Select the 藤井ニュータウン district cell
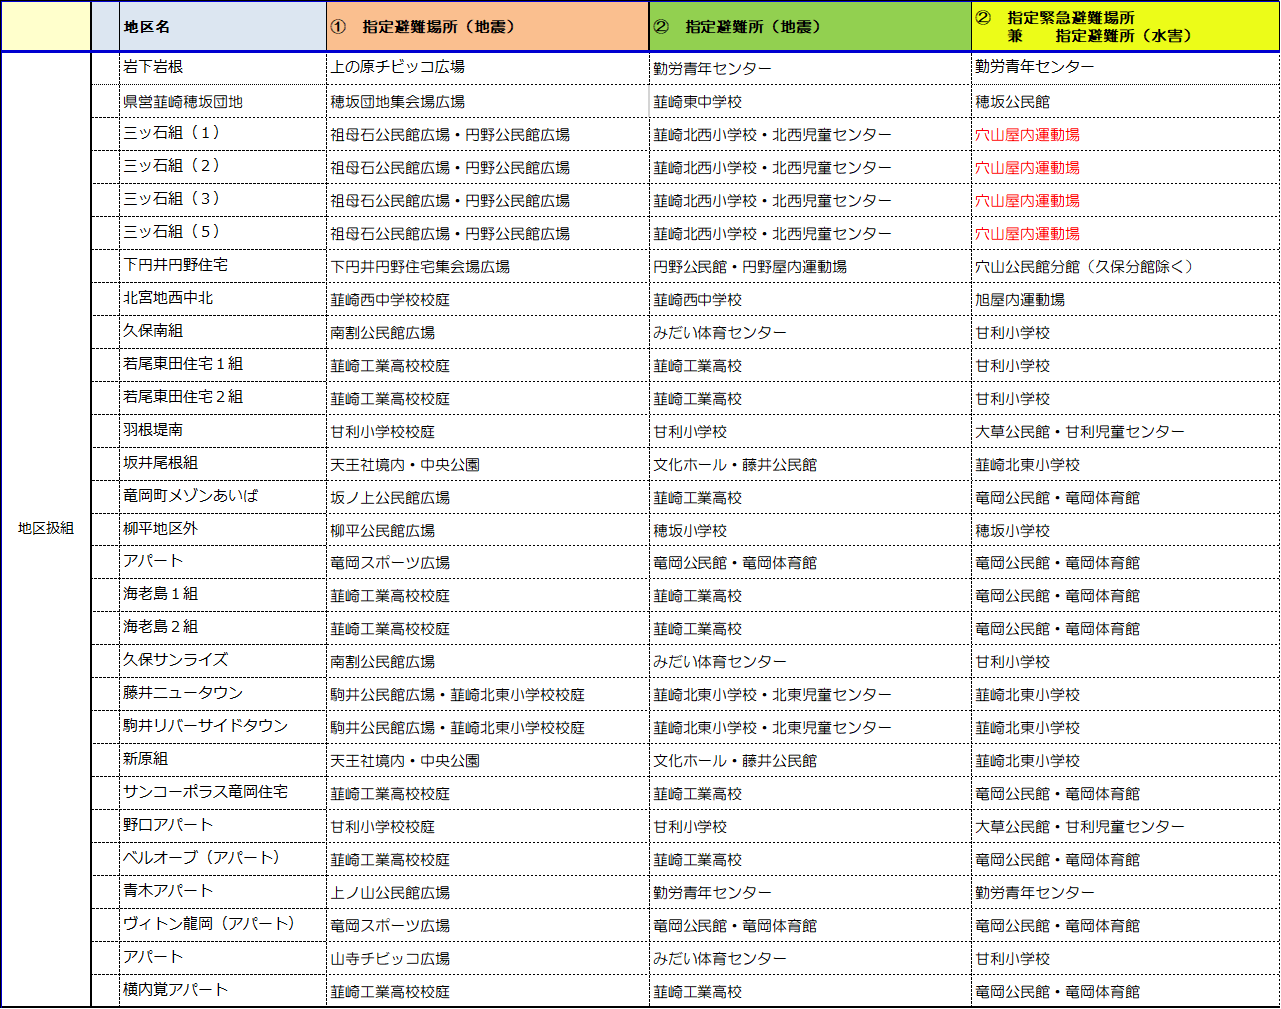This screenshot has width=1281, height=1009. 223,694
